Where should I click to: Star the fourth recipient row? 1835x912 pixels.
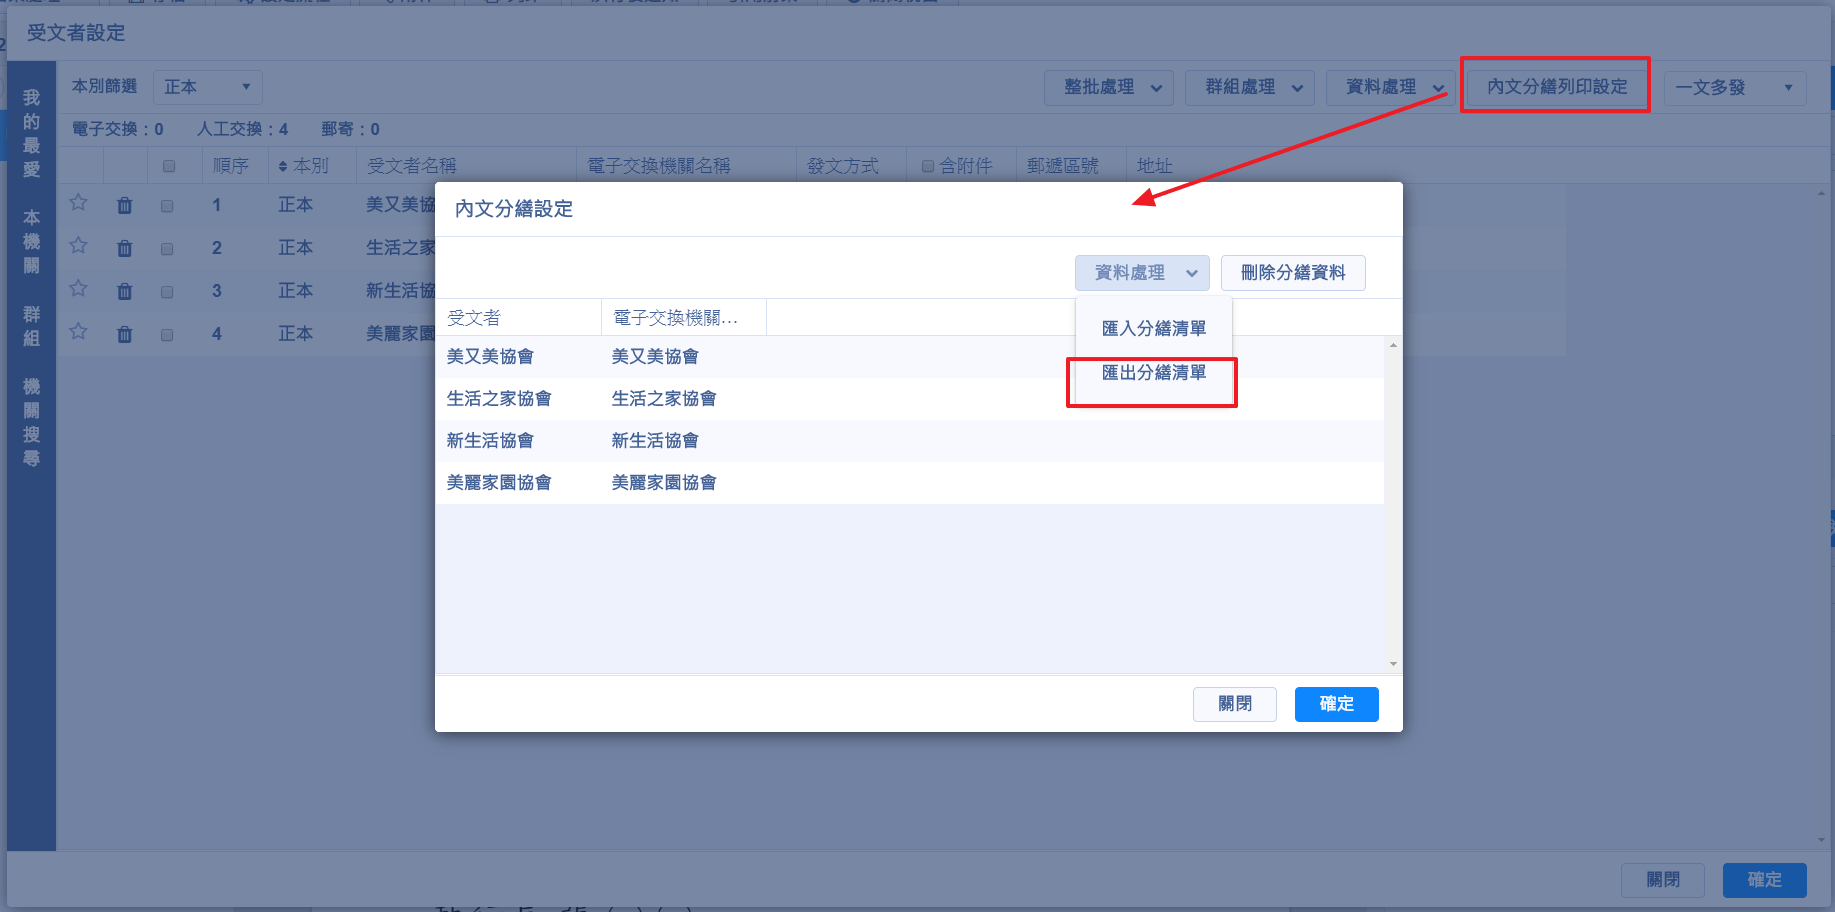tap(79, 332)
